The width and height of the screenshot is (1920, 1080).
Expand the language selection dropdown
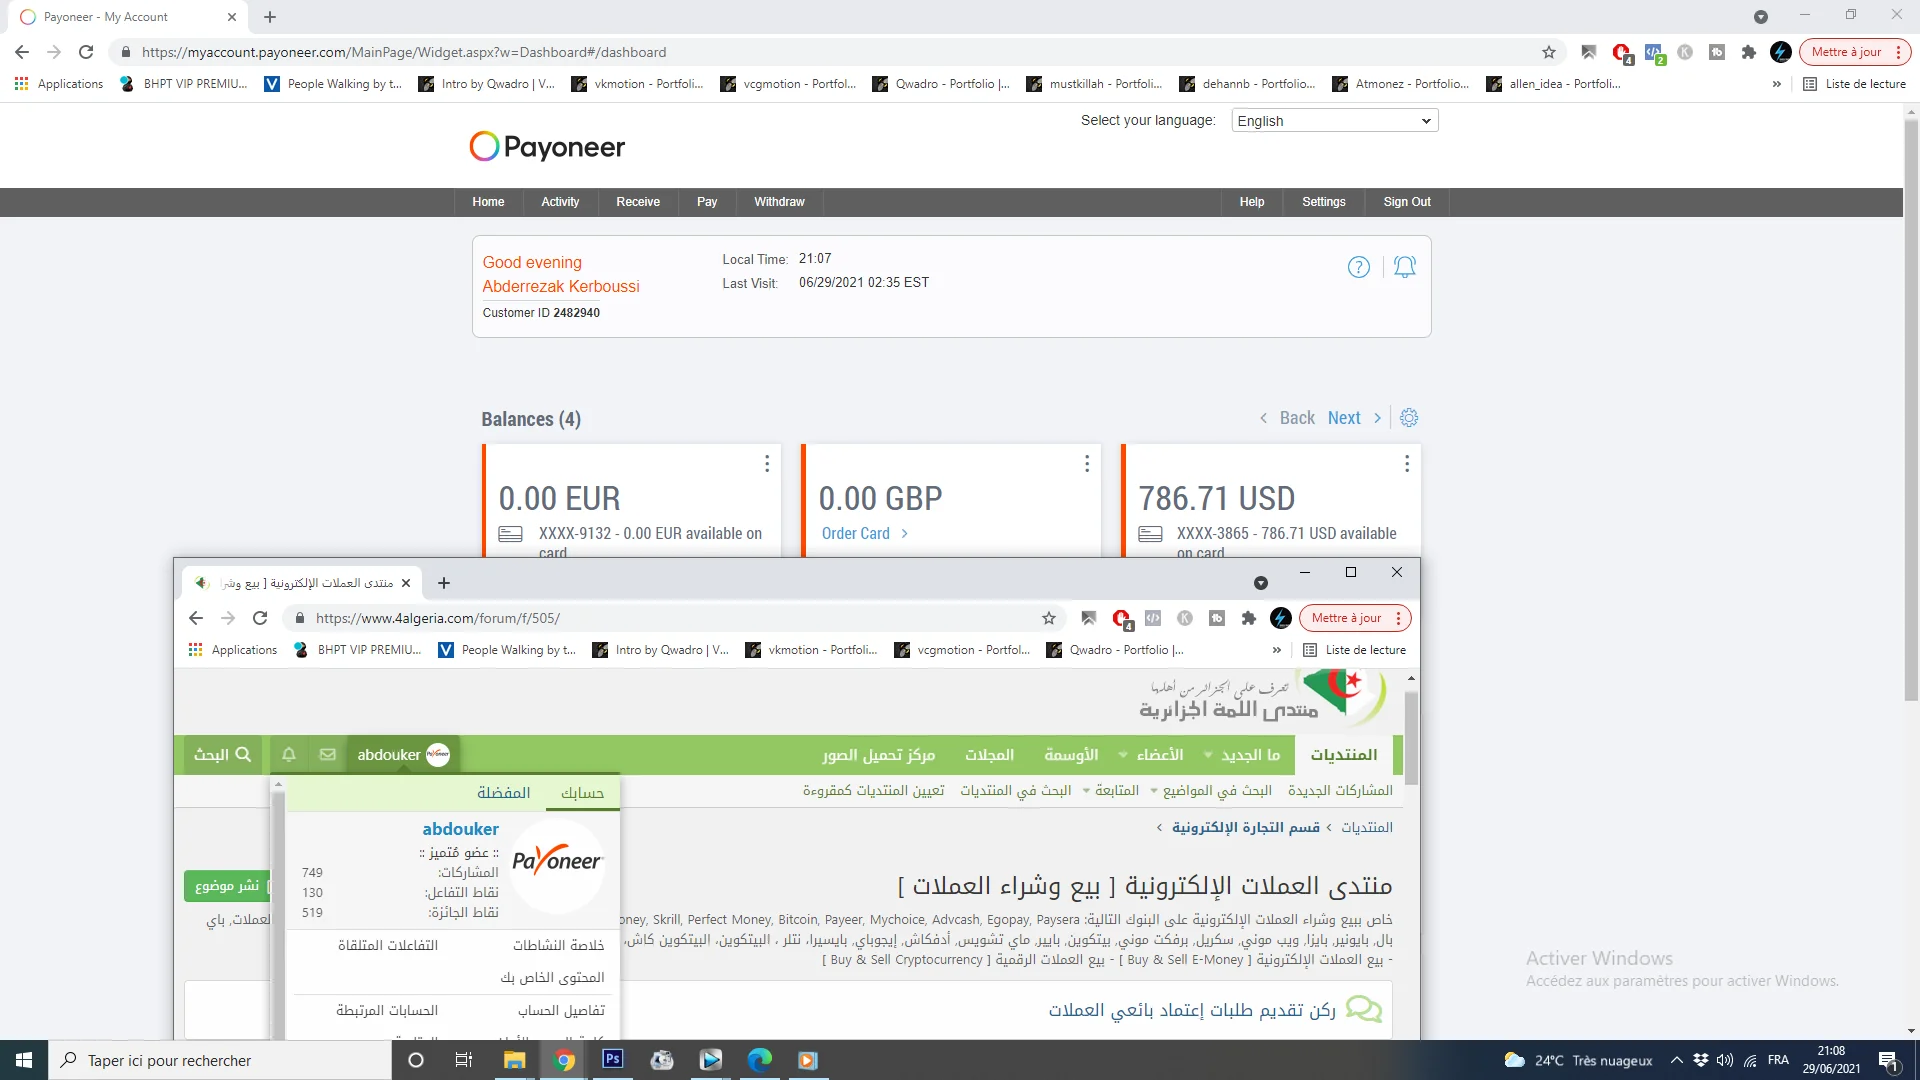[x=1334, y=121]
